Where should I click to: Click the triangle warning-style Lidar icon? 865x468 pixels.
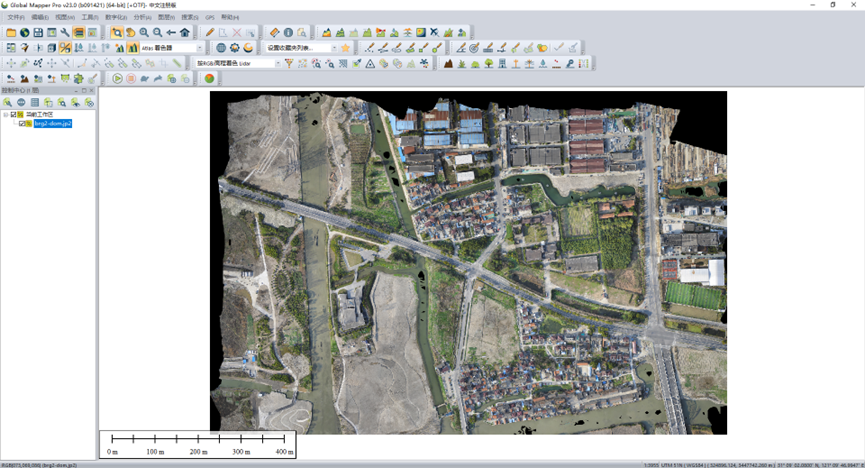point(370,63)
